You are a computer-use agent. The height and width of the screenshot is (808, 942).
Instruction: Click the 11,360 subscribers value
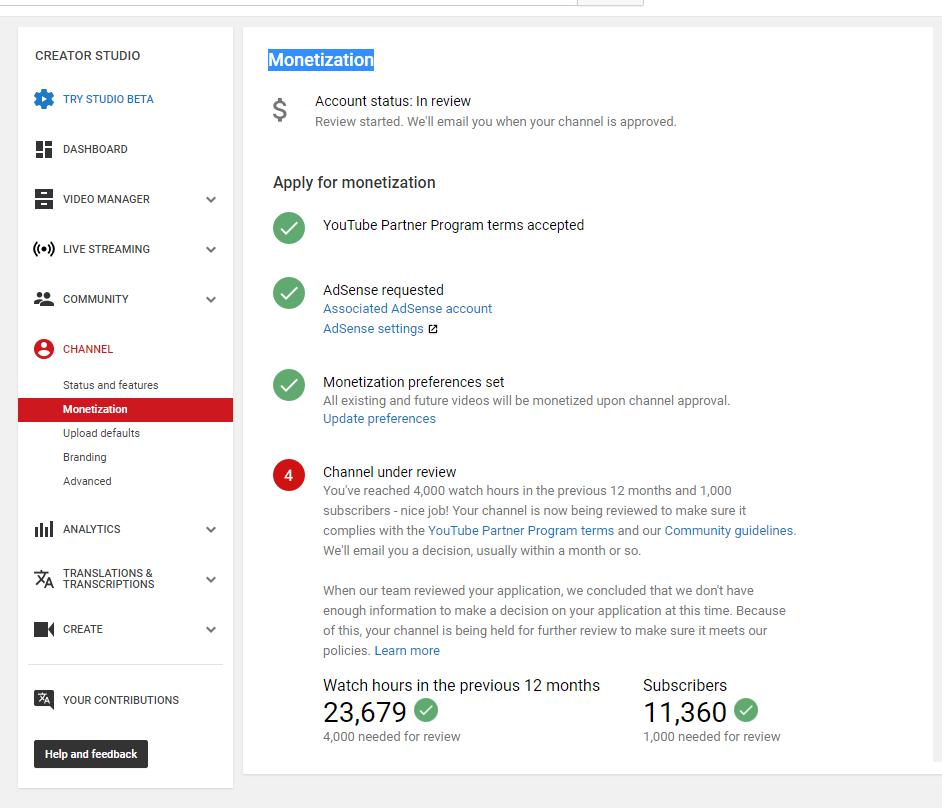[685, 712]
